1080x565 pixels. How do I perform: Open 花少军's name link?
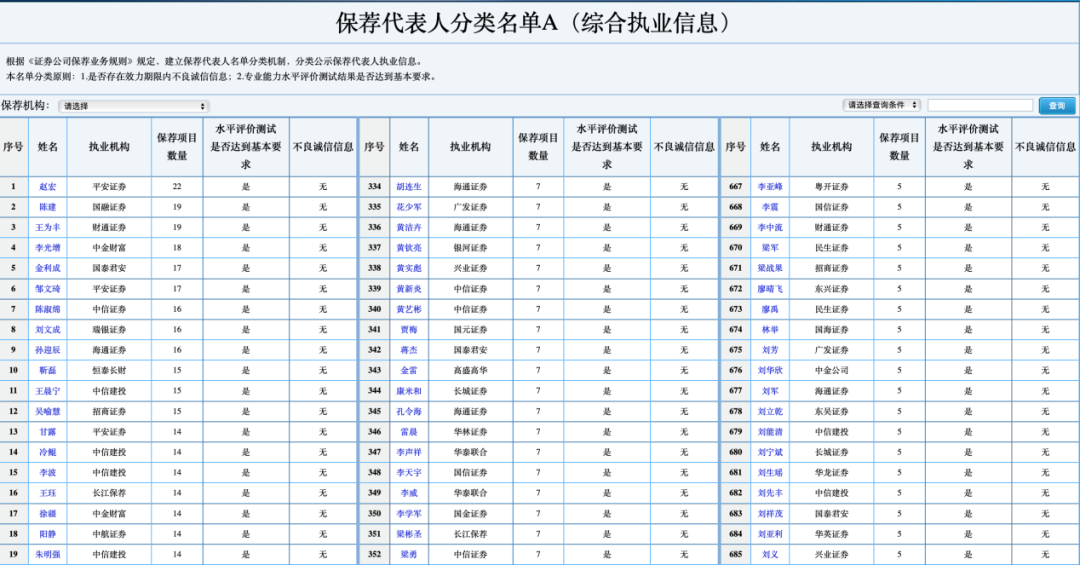tap(408, 207)
